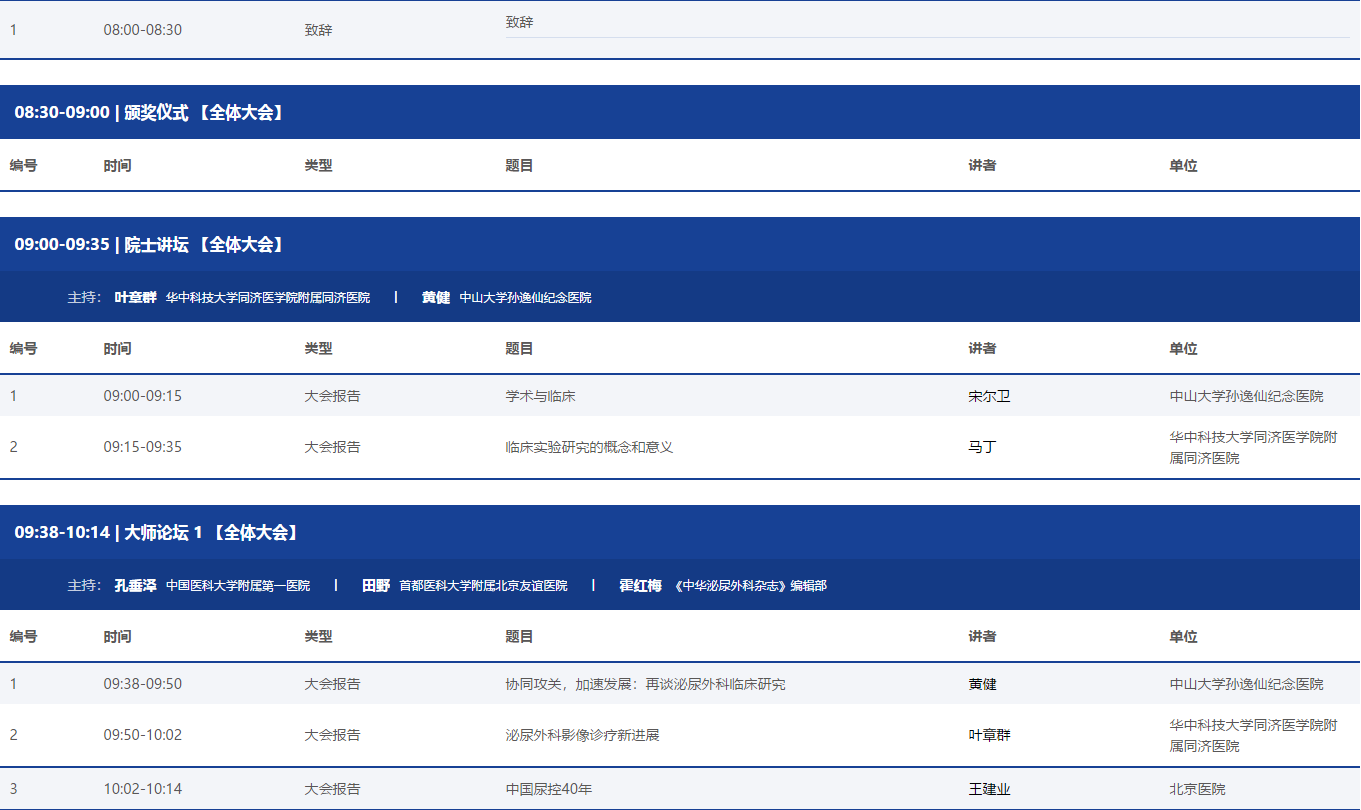Click the talk 协同攻关，加速发展 title
This screenshot has width=1361, height=810.
pyautogui.click(x=645, y=684)
